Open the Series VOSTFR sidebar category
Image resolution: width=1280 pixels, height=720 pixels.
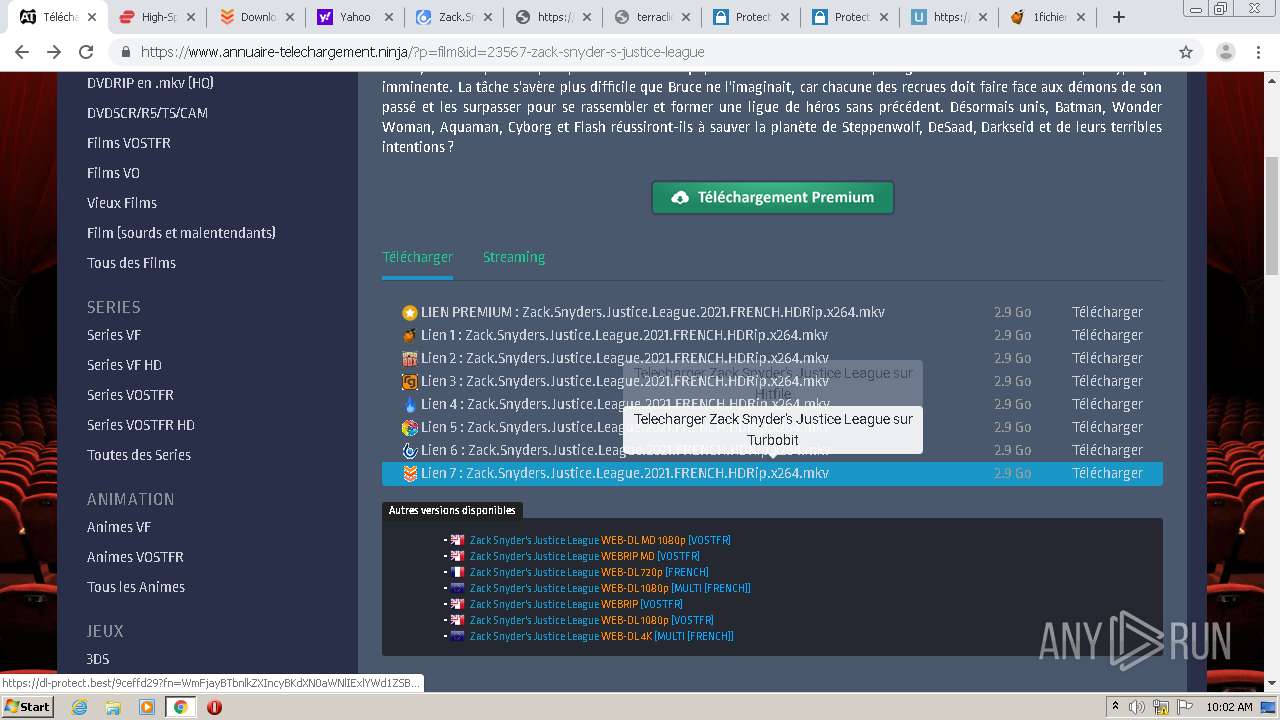point(130,395)
